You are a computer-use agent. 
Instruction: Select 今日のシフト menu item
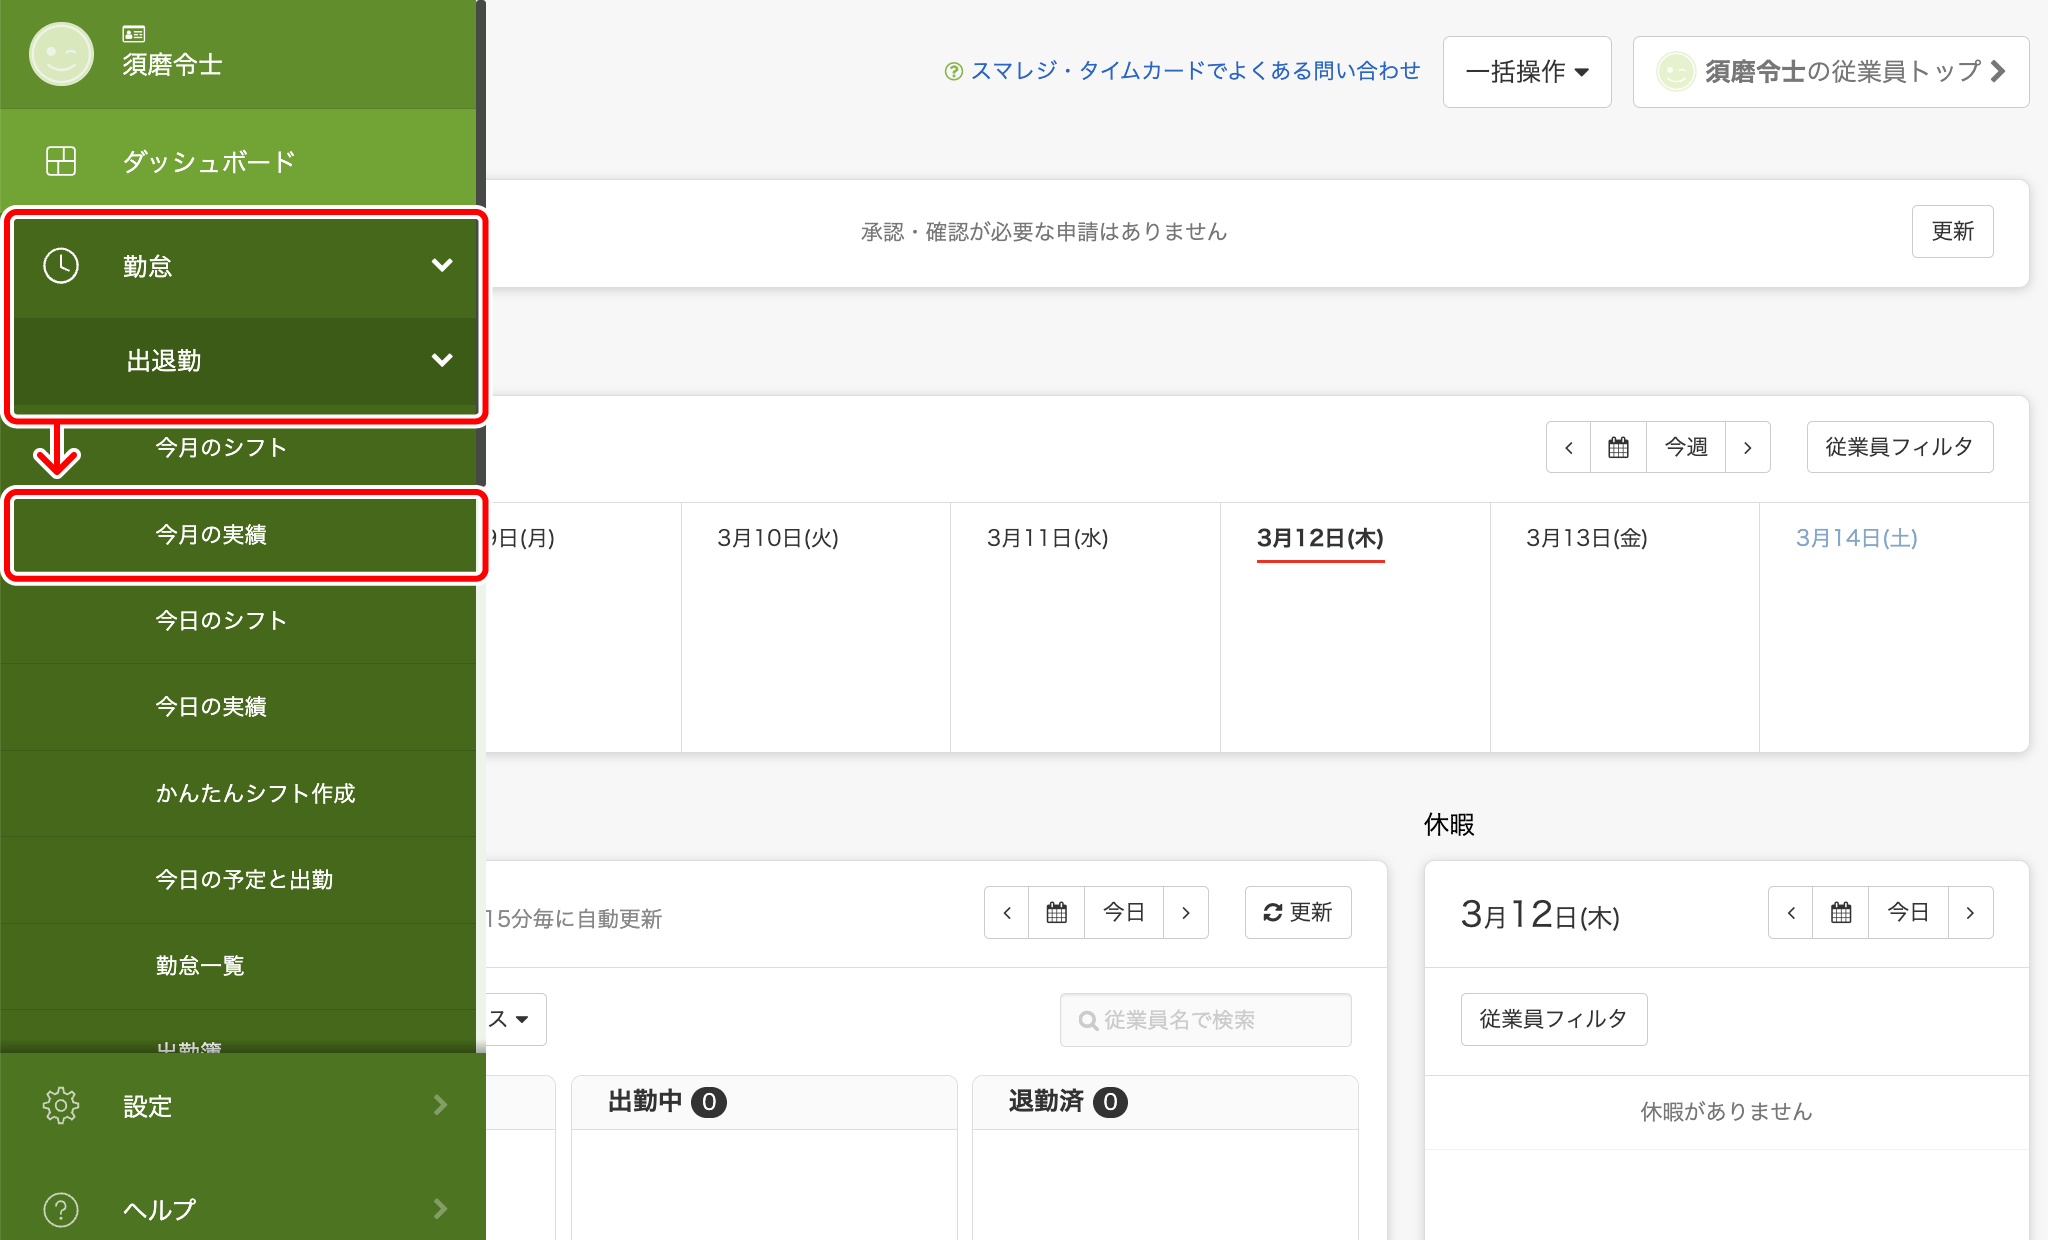tap(221, 621)
